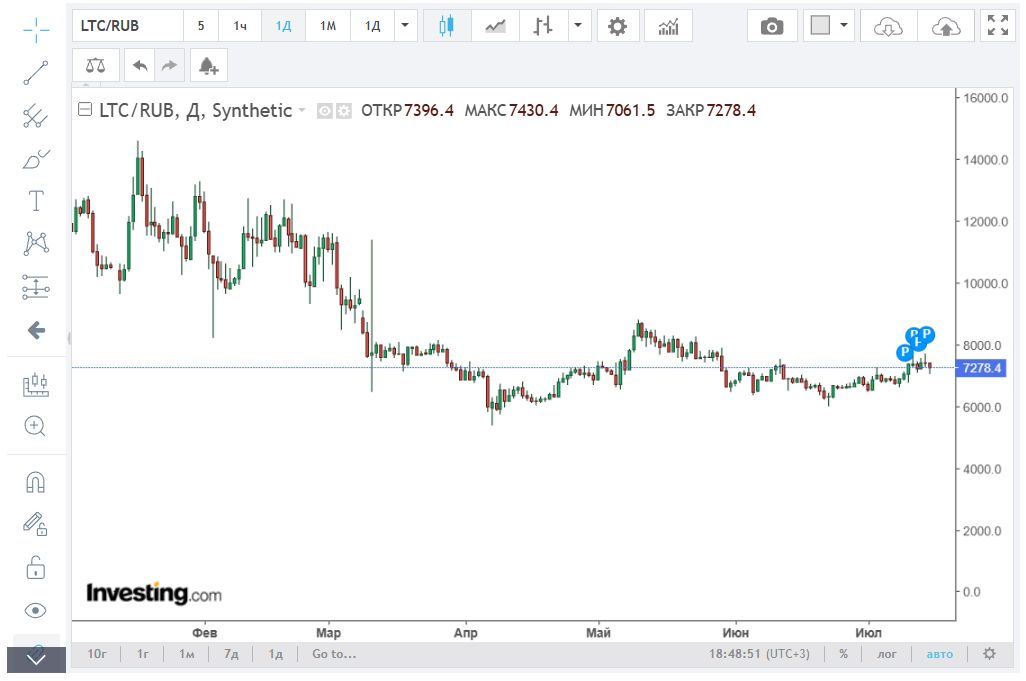1026x681 pixels.
Task: Switch to area chart style
Action: [x=495, y=26]
